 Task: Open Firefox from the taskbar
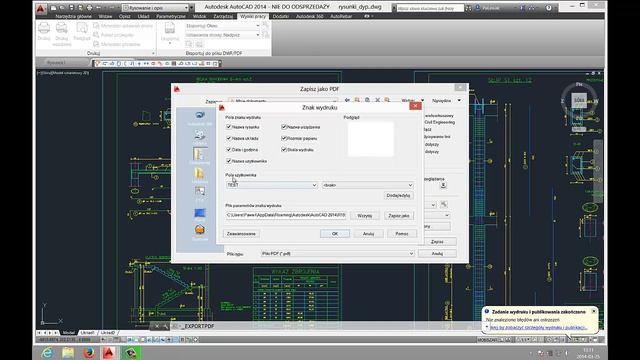(x=89, y=353)
